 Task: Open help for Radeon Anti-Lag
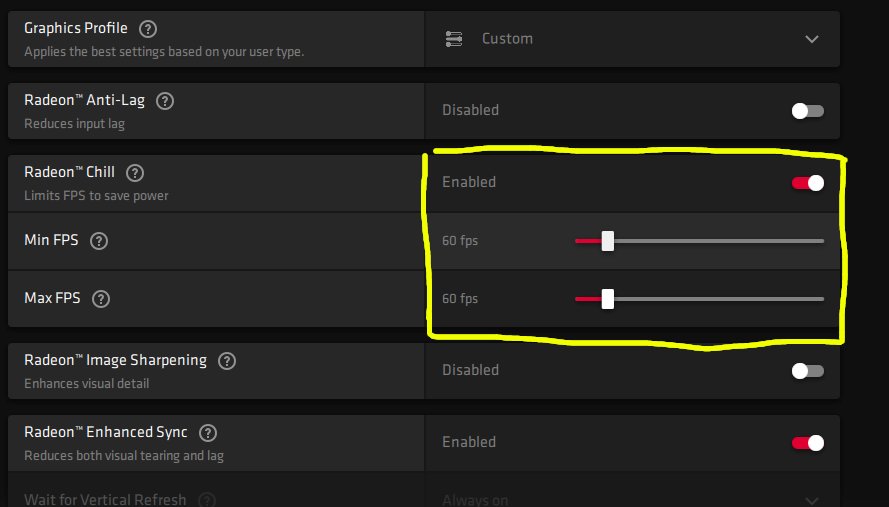pos(166,101)
